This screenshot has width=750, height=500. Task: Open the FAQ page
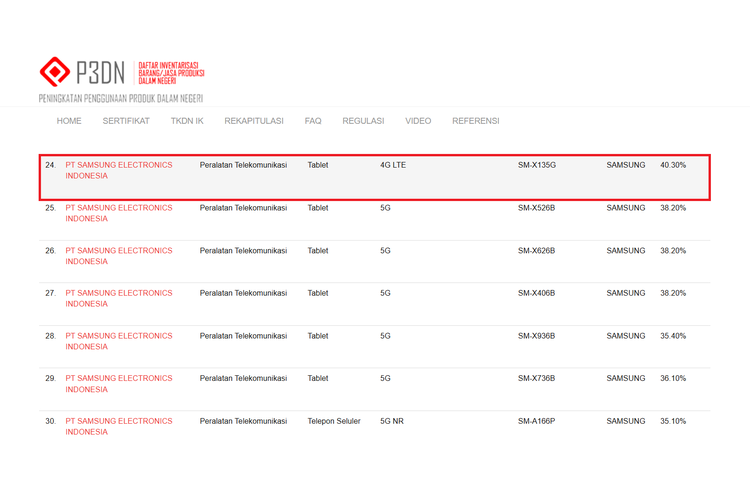313,121
